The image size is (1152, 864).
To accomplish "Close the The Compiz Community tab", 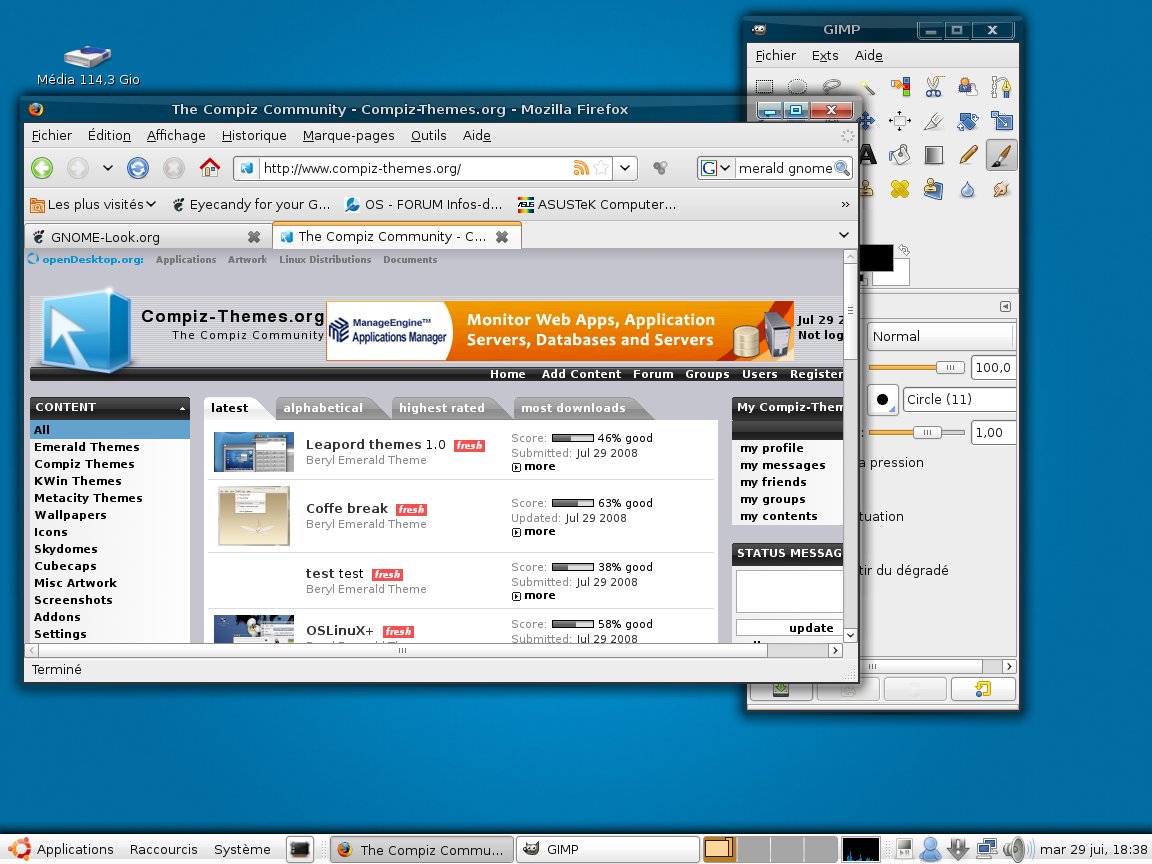I will [x=502, y=237].
